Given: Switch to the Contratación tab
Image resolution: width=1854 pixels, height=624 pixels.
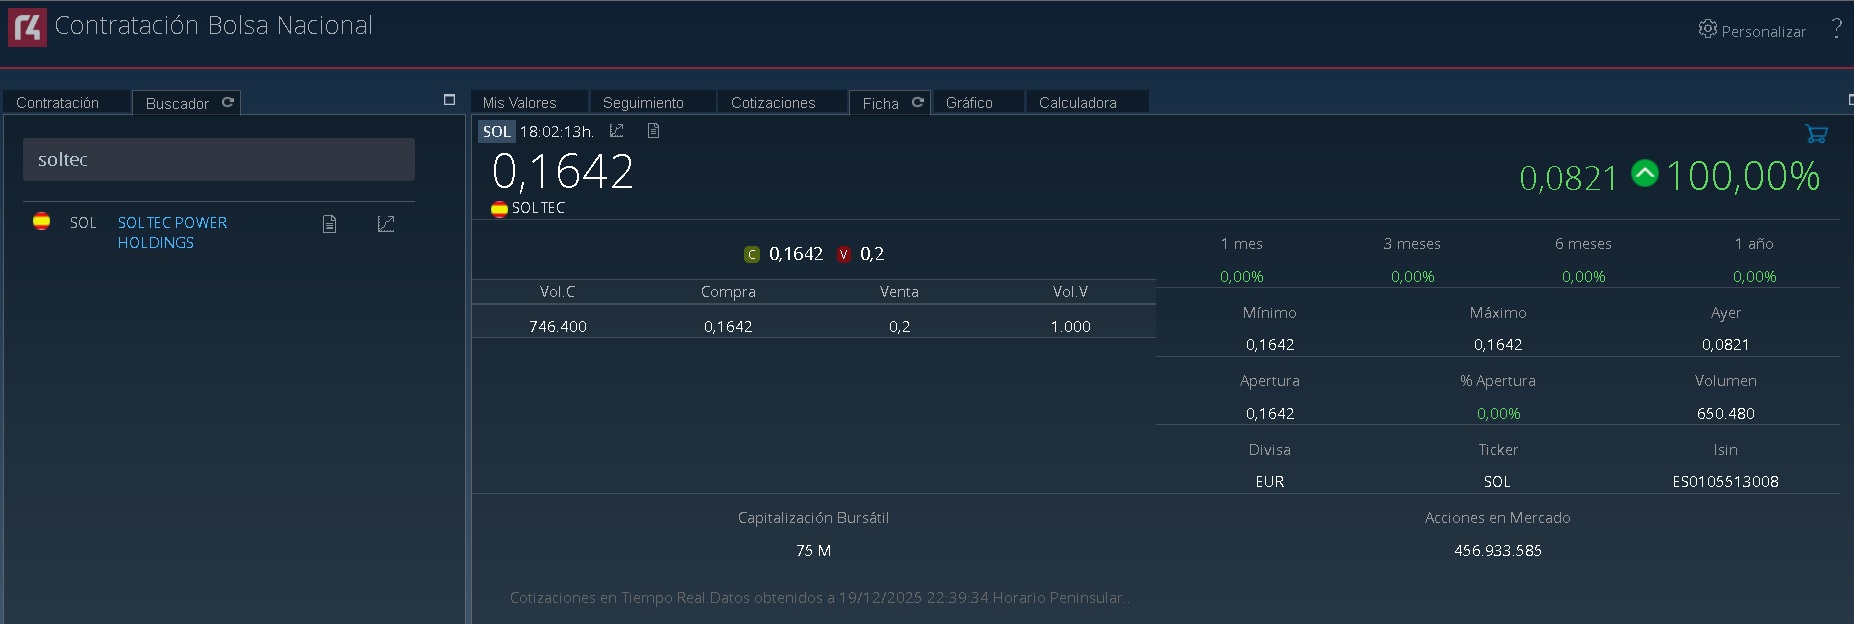Looking at the screenshot, I should click(58, 103).
